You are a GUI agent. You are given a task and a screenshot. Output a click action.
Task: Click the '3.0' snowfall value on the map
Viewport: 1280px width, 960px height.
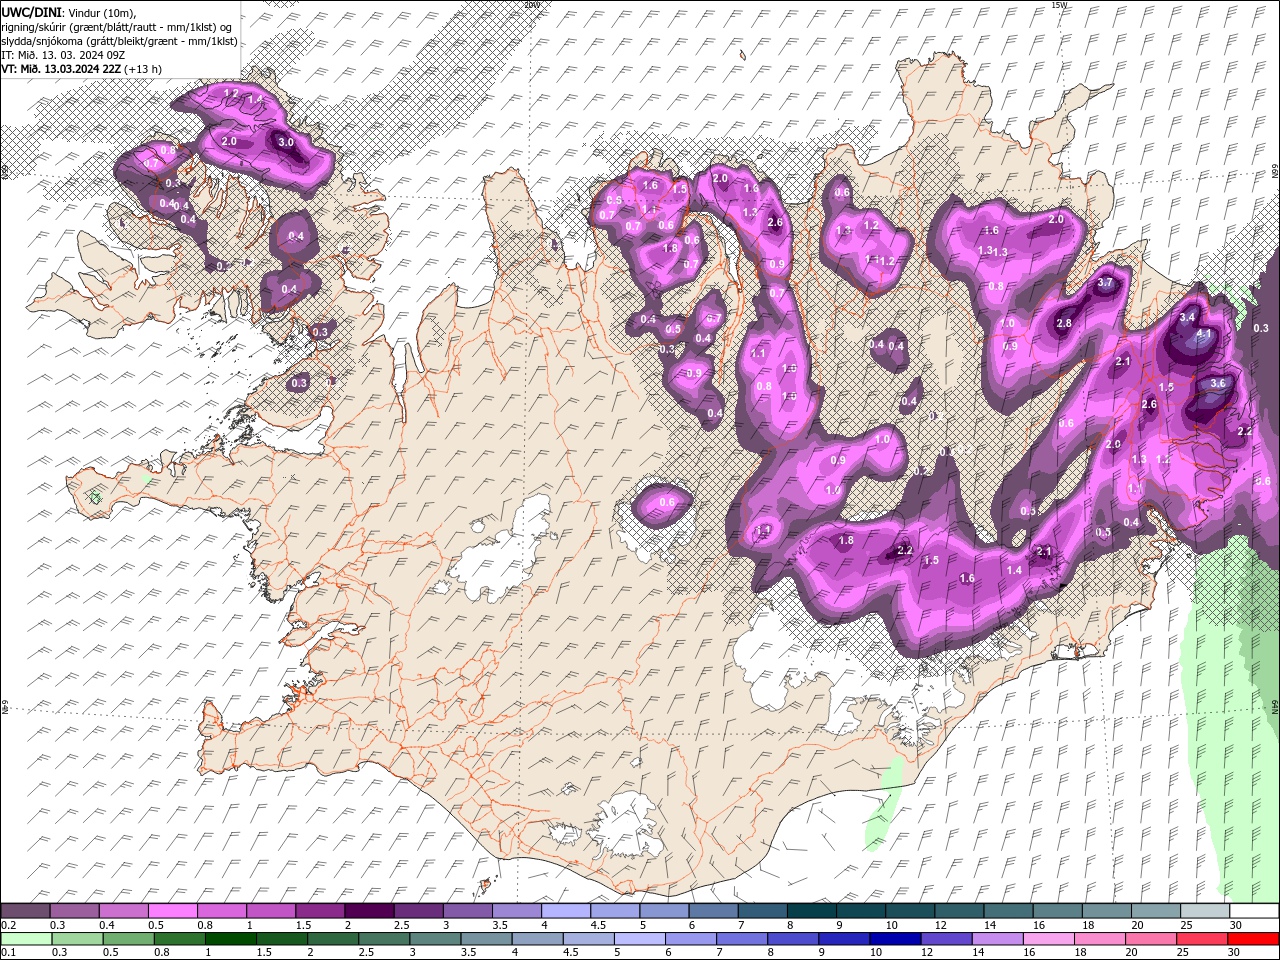pyautogui.click(x=286, y=142)
